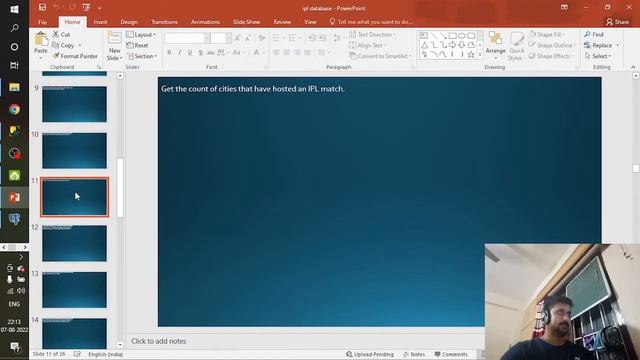Open Chrome from the taskbar
Viewport: 640px width, 360px height.
click(14, 109)
